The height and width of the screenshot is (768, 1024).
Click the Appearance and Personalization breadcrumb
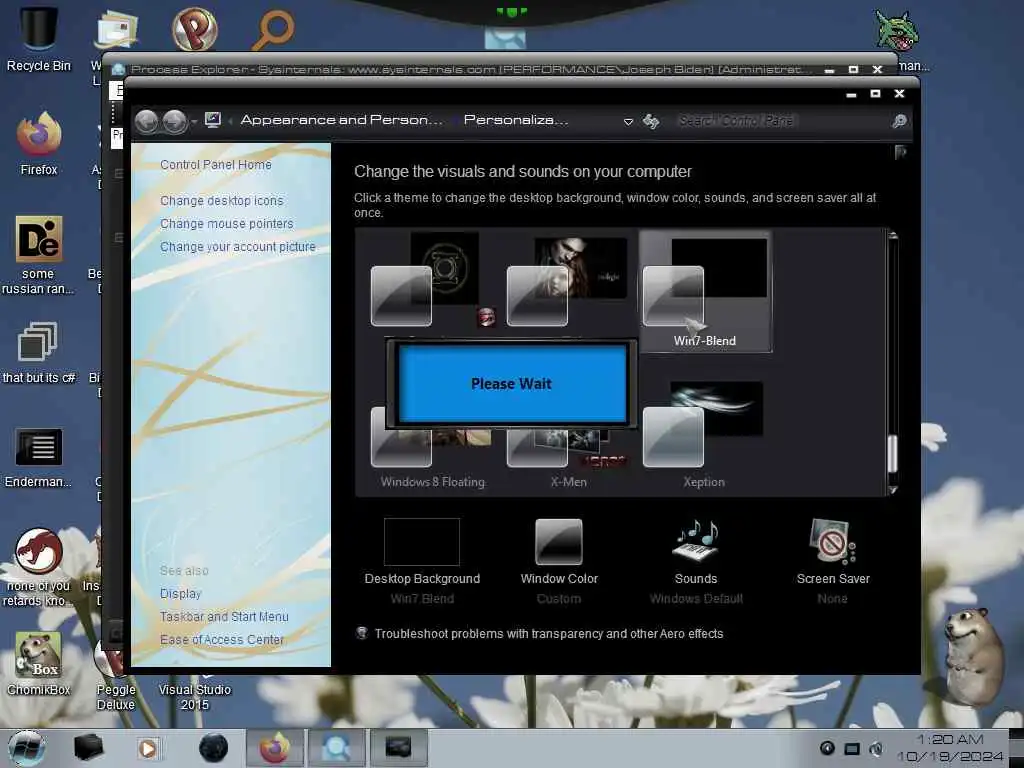pos(342,120)
